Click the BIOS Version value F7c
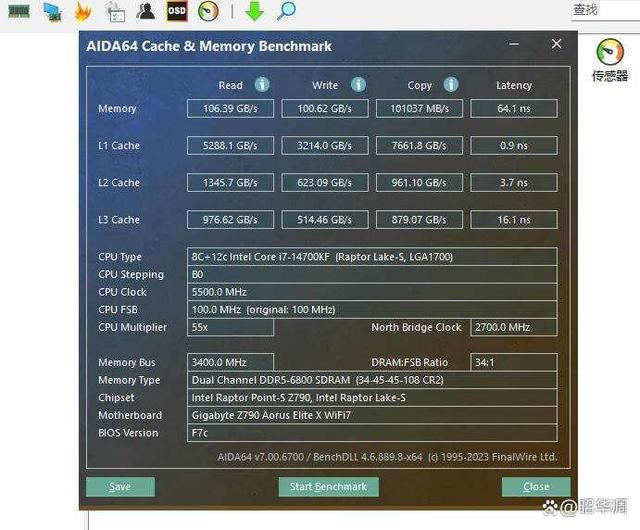Image resolution: width=640 pixels, height=530 pixels. (x=372, y=433)
